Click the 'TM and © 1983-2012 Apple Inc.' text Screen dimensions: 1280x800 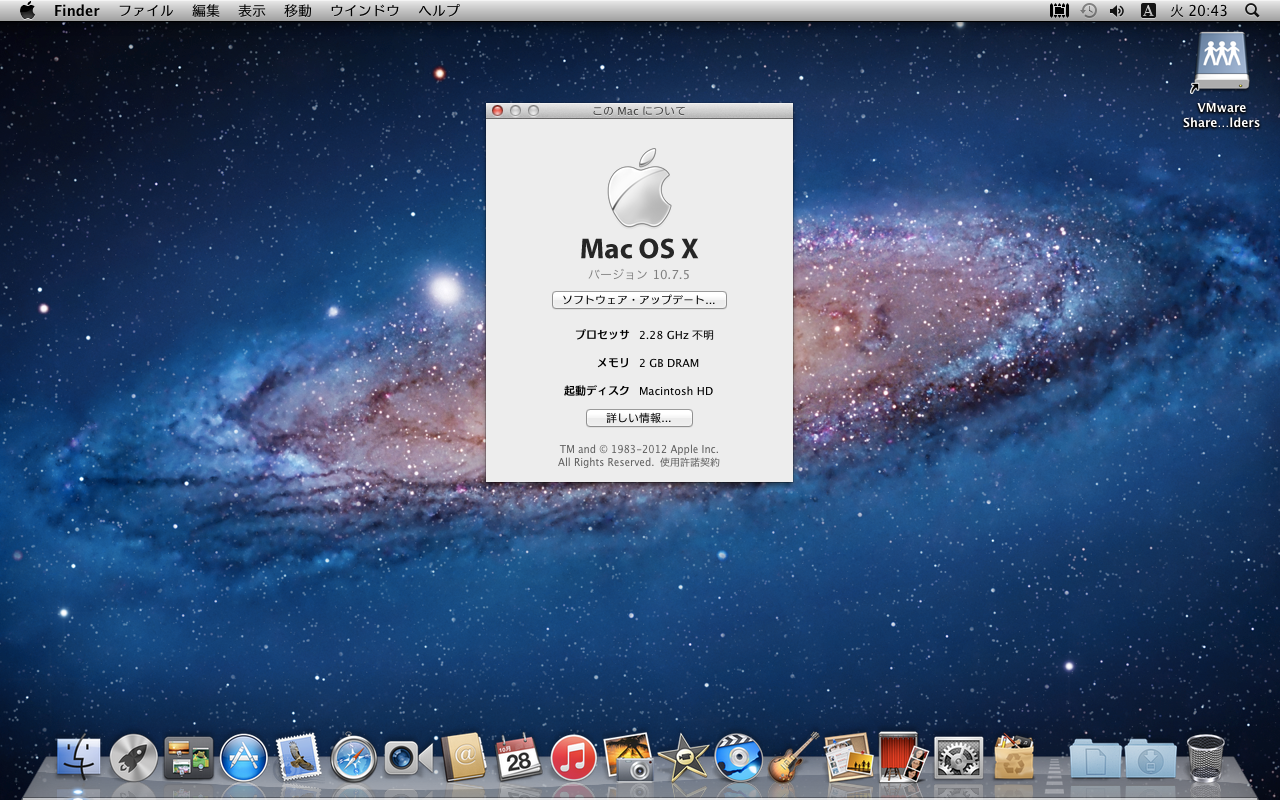click(x=639, y=450)
